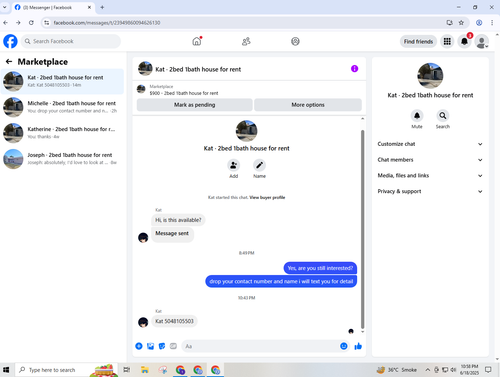Open the Menu grid icon
This screenshot has width=500, height=377.
[447, 41]
